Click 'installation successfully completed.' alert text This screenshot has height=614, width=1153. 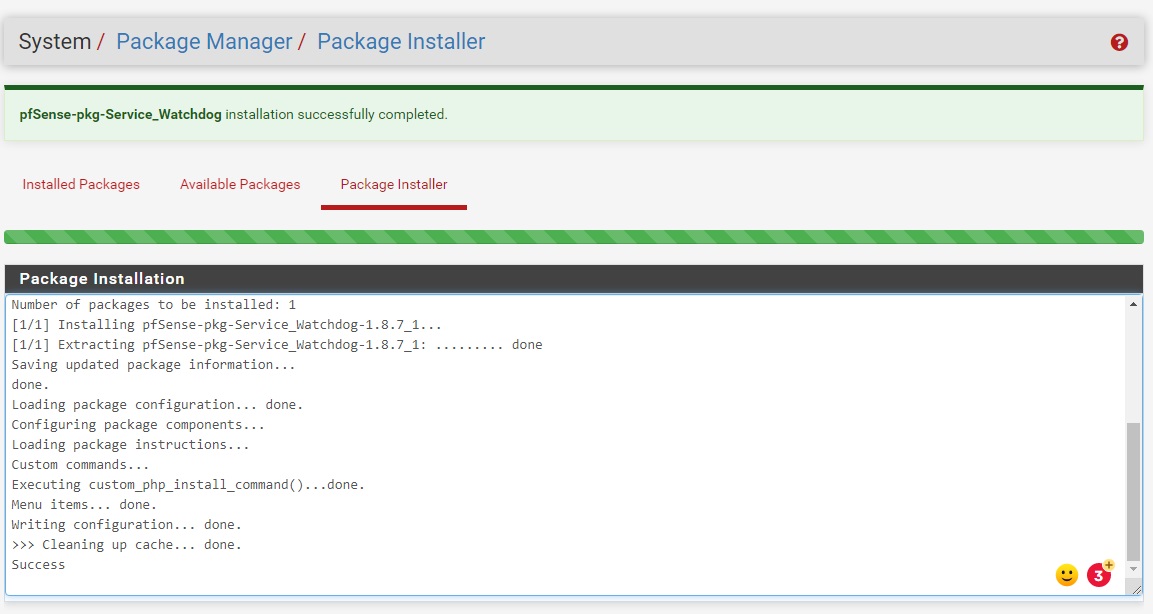(x=336, y=115)
